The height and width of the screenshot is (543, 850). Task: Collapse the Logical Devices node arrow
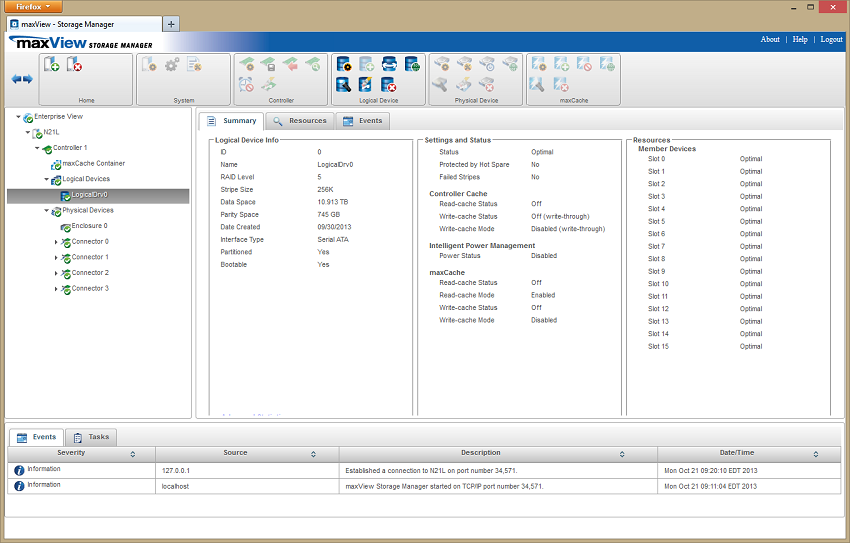coord(46,179)
